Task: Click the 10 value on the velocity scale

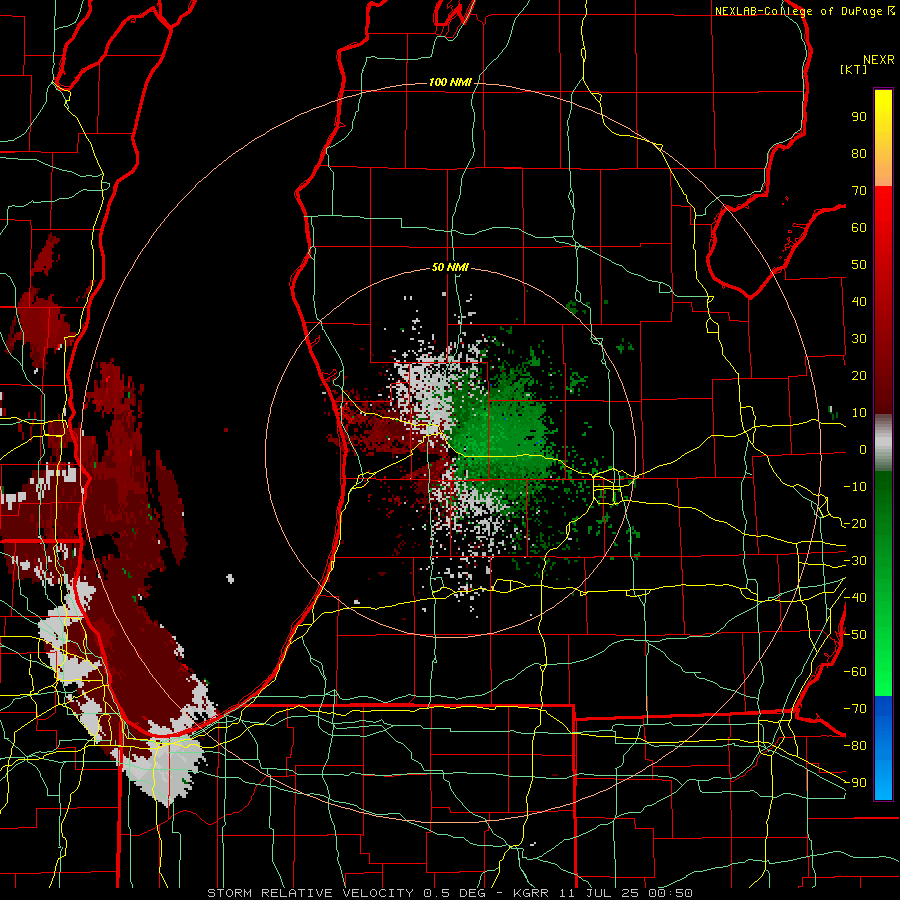Action: (x=859, y=413)
